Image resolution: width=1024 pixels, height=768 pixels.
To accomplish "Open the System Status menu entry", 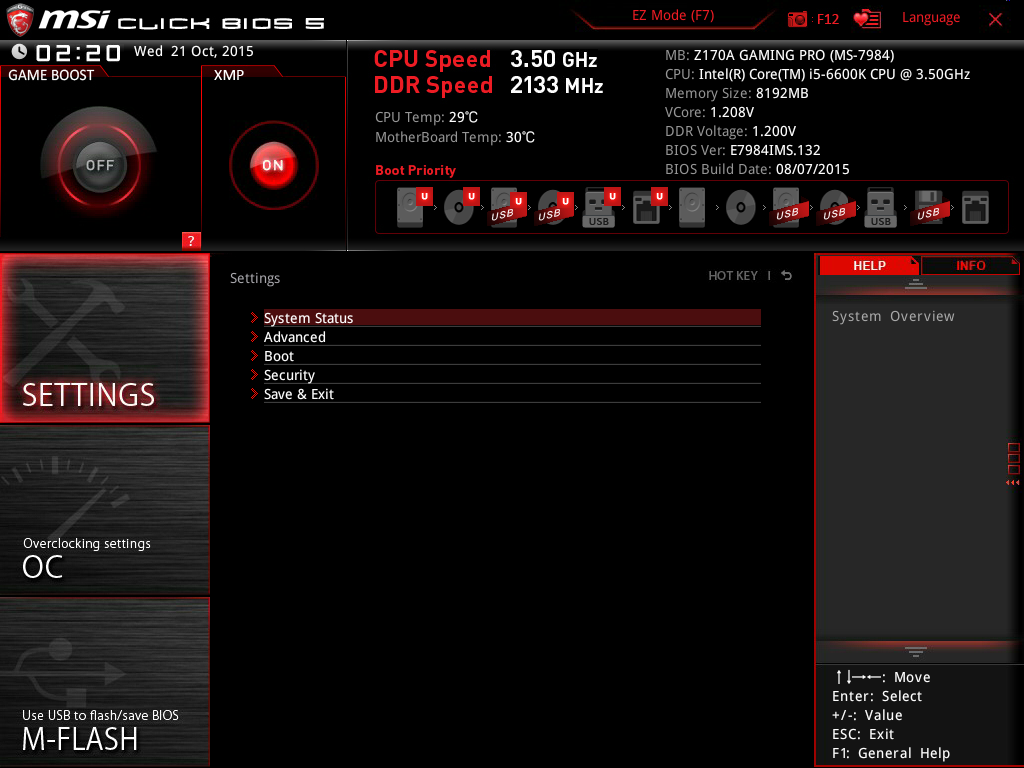I will click(512, 317).
